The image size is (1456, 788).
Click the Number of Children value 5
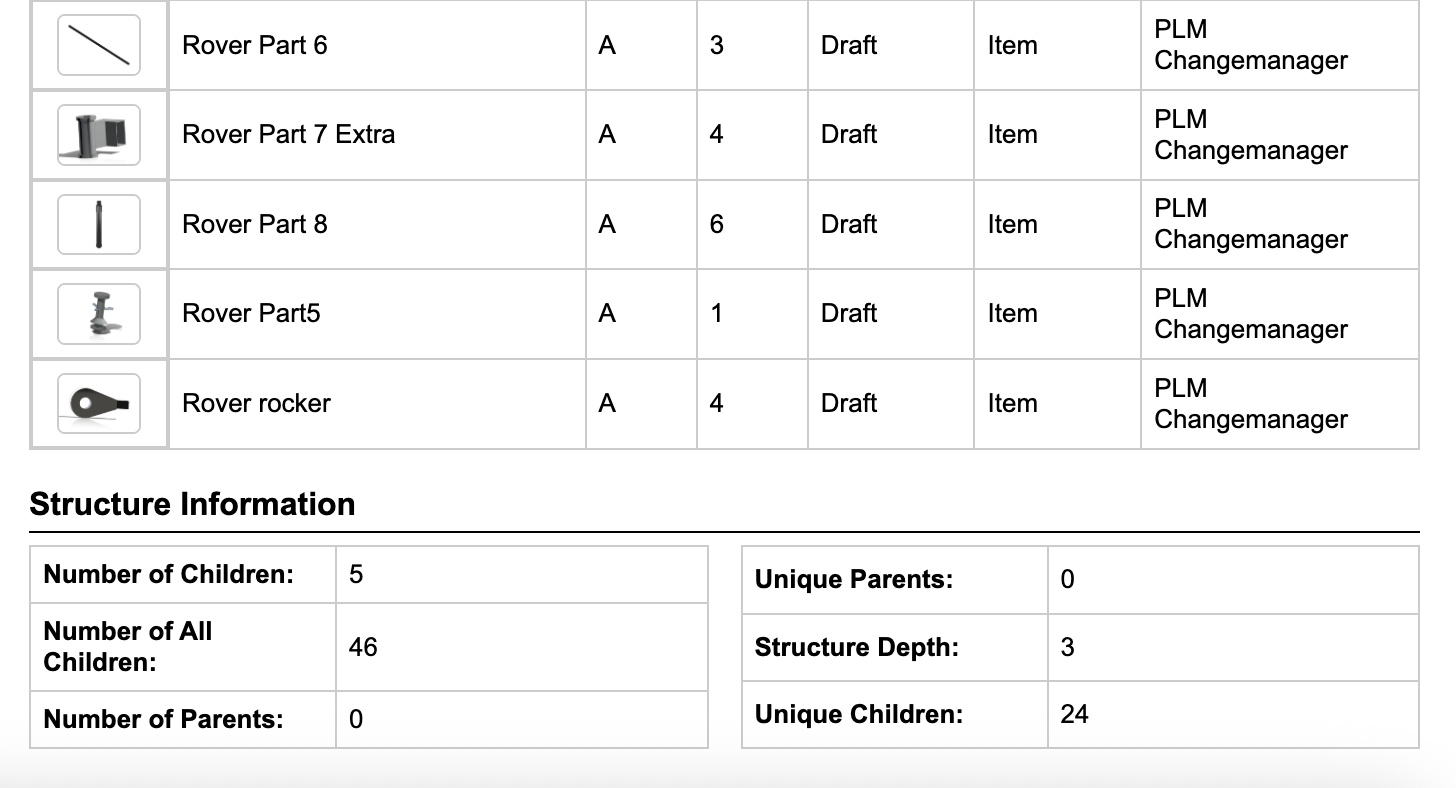(x=356, y=575)
